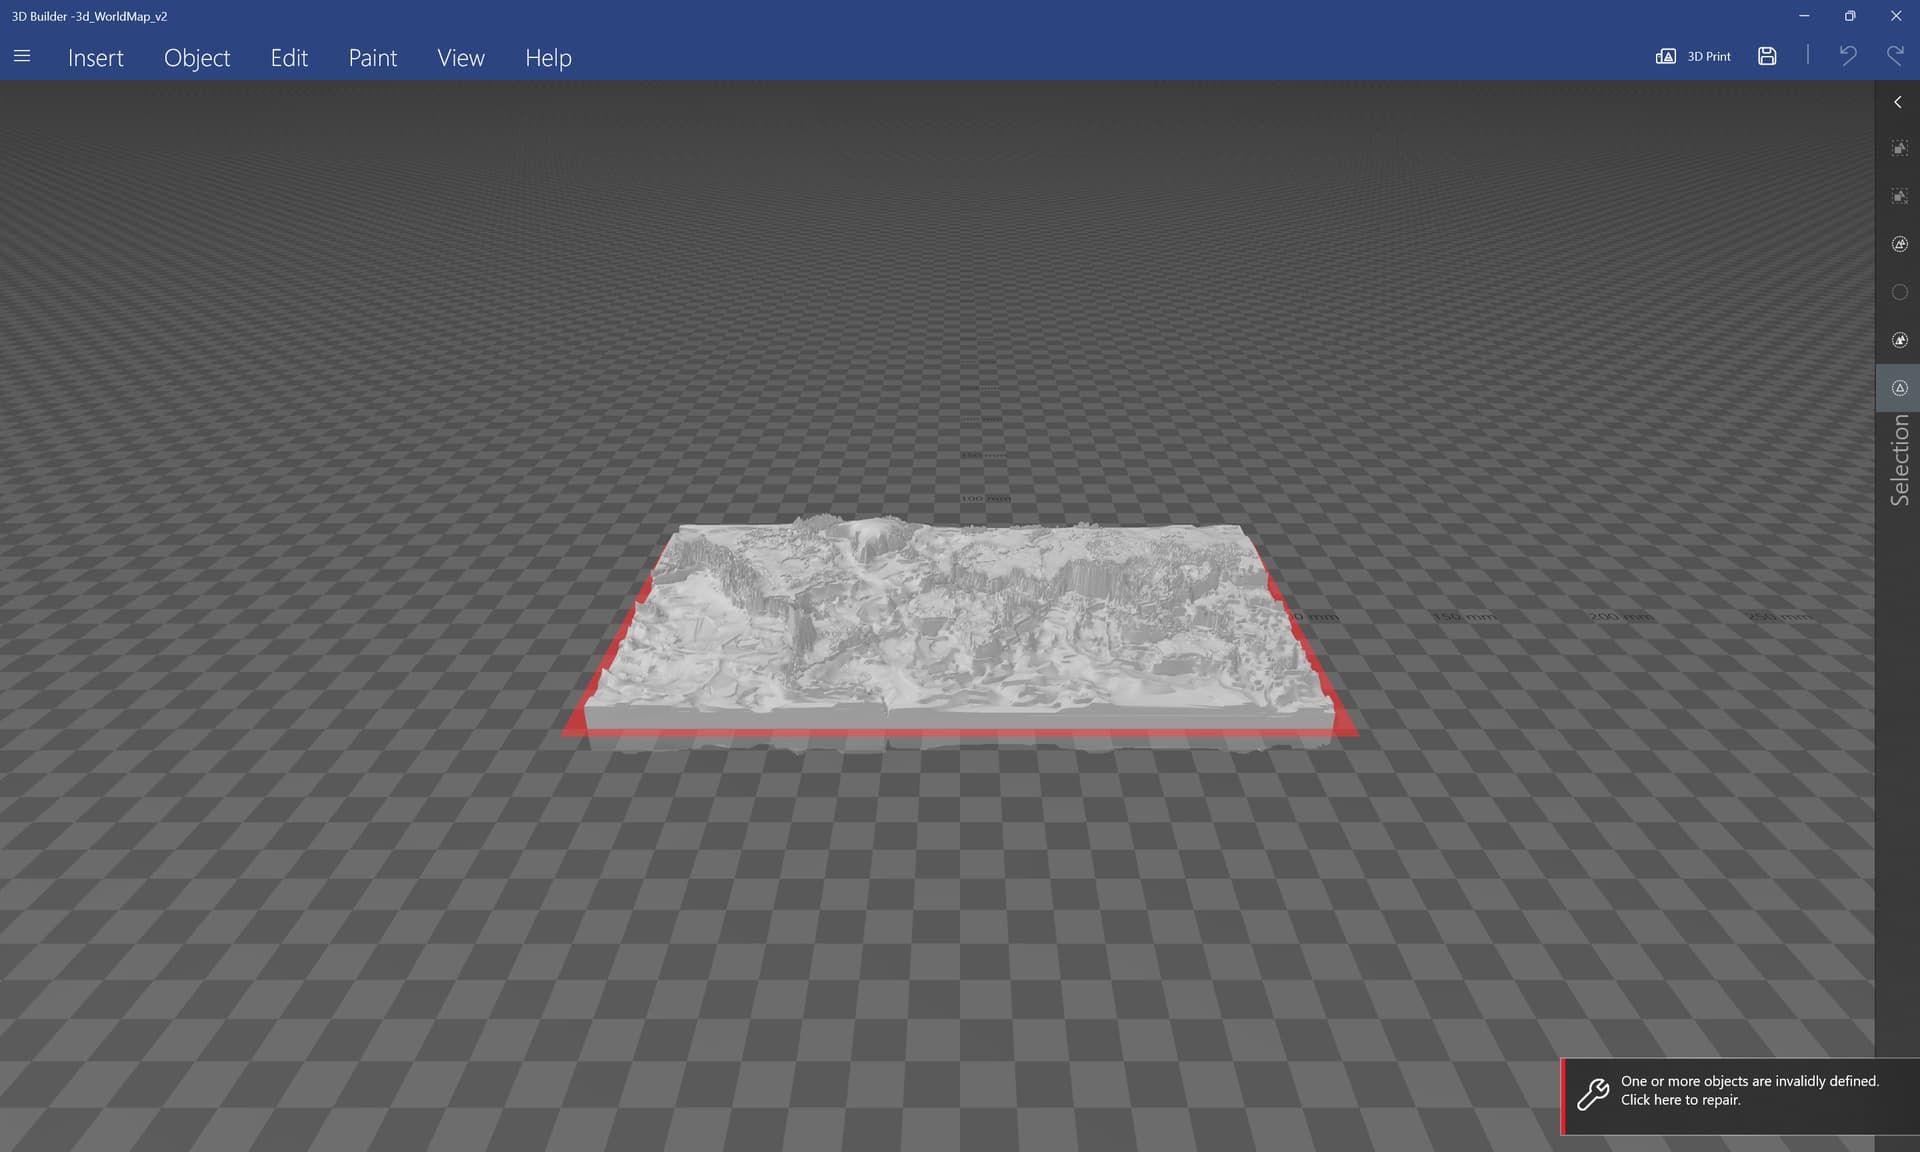Open the Paint menu

[x=372, y=58]
